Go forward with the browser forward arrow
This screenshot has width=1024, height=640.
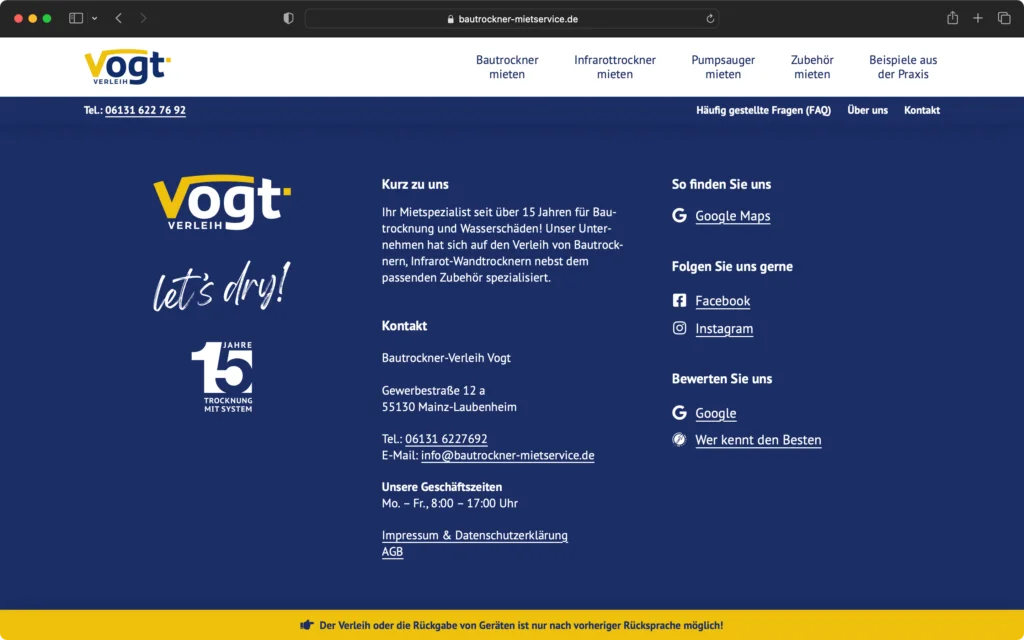pyautogui.click(x=143, y=18)
